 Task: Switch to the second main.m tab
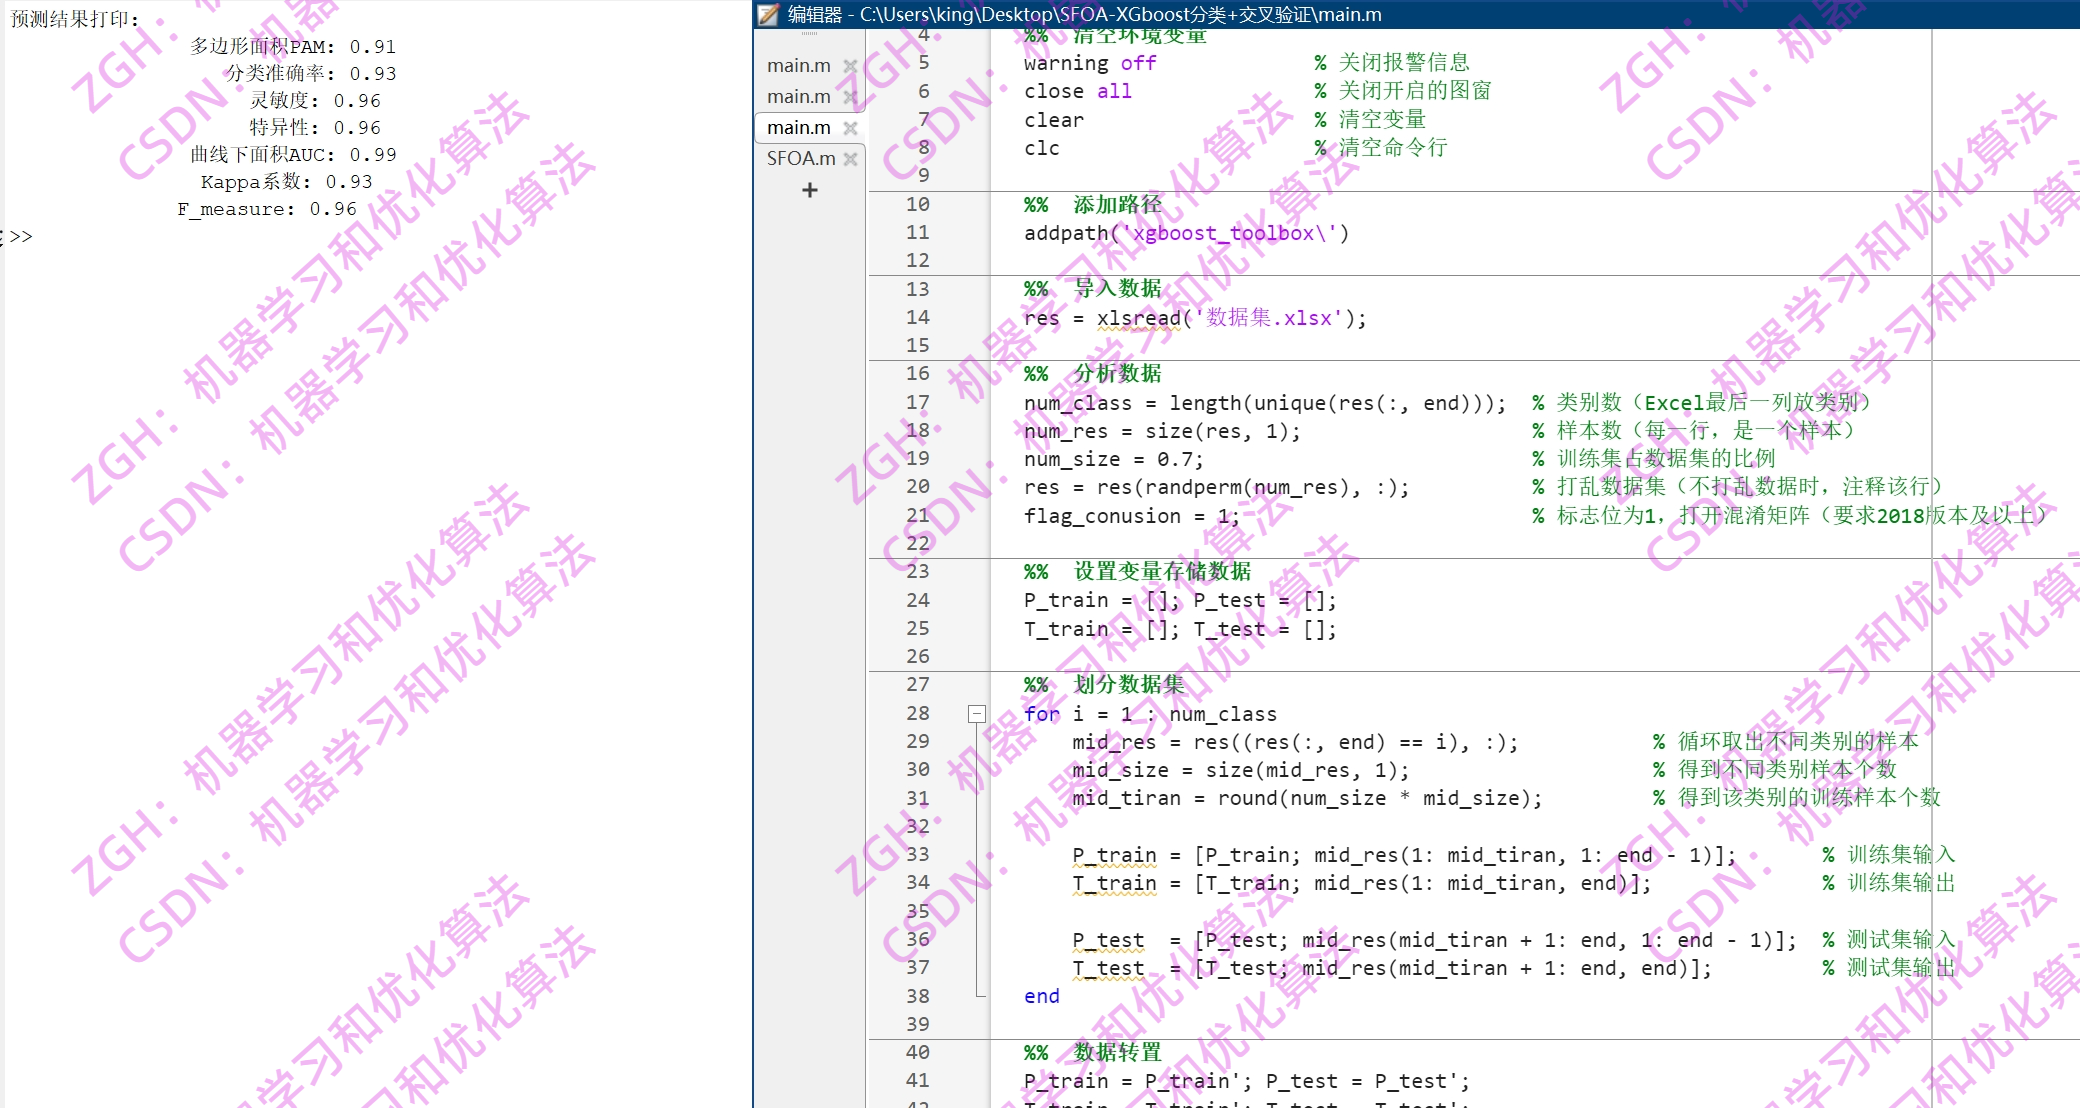pyautogui.click(x=798, y=96)
